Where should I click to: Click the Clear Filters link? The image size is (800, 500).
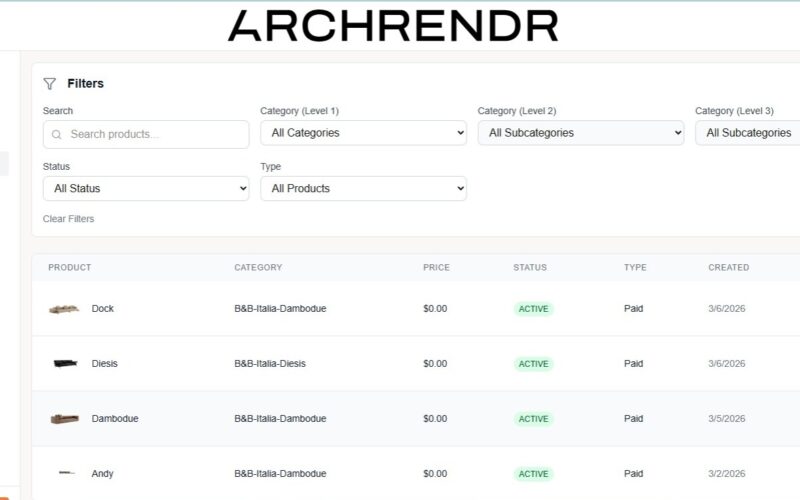tap(68, 219)
